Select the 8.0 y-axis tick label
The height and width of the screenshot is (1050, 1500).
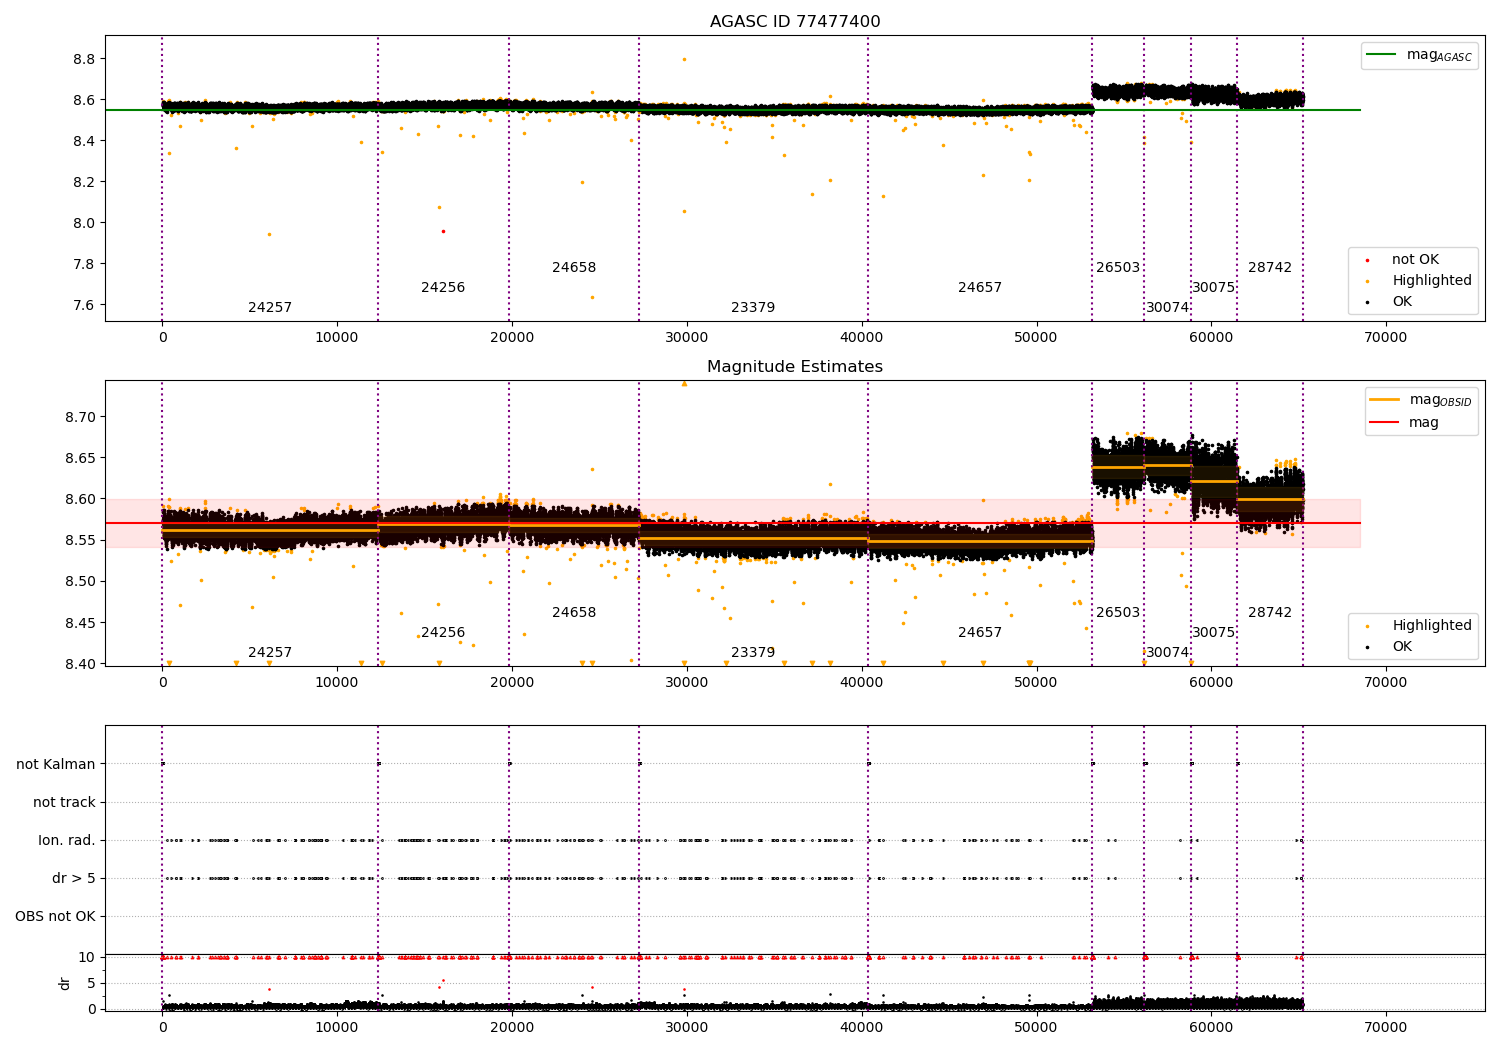pyautogui.click(x=84, y=224)
